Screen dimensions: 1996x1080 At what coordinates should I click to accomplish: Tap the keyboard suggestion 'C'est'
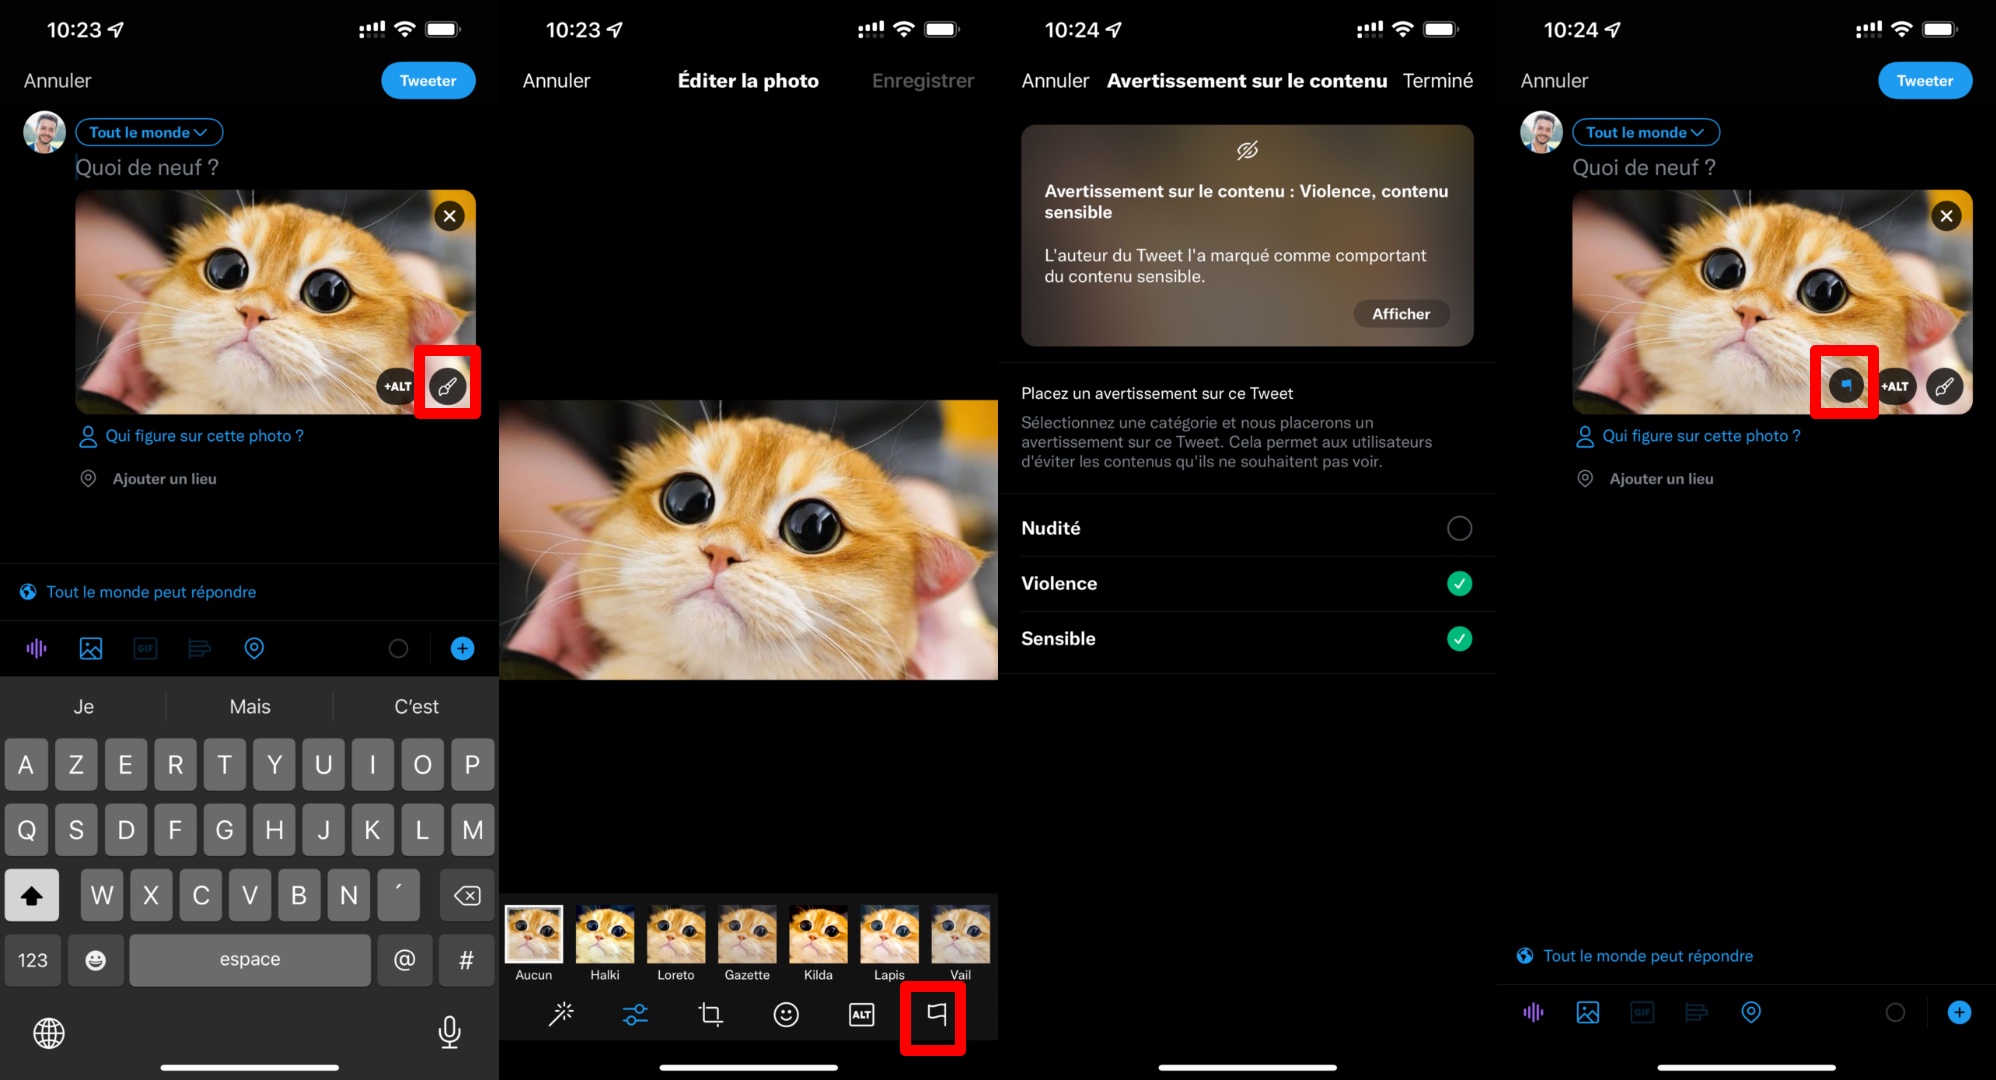416,707
